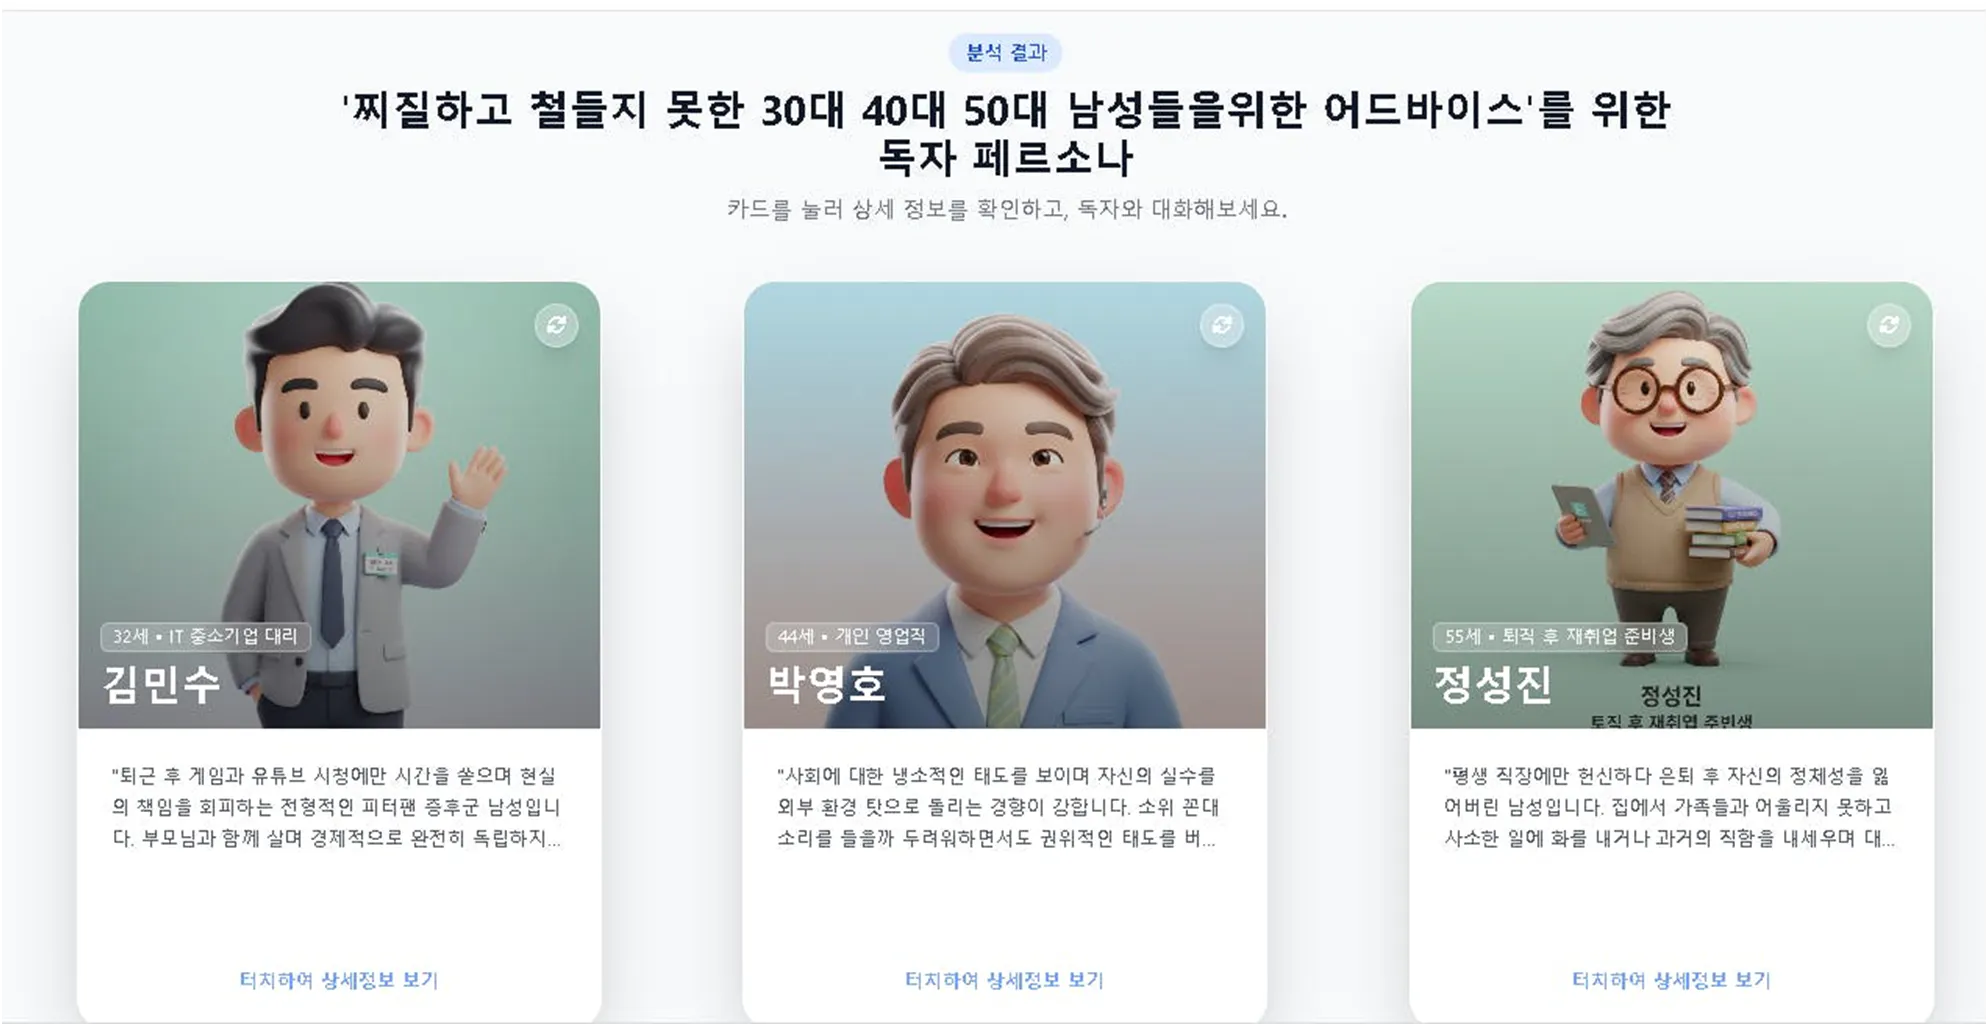
Task: Select the 분석 결과 badge
Action: (x=1006, y=52)
